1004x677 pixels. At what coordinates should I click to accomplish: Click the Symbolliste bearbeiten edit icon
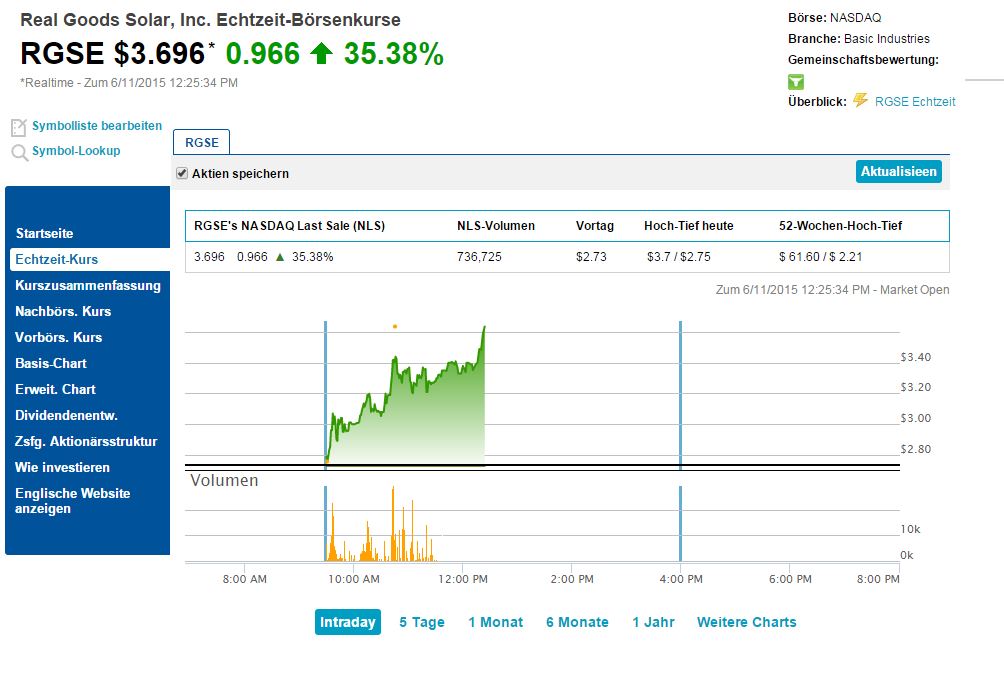[x=19, y=127]
